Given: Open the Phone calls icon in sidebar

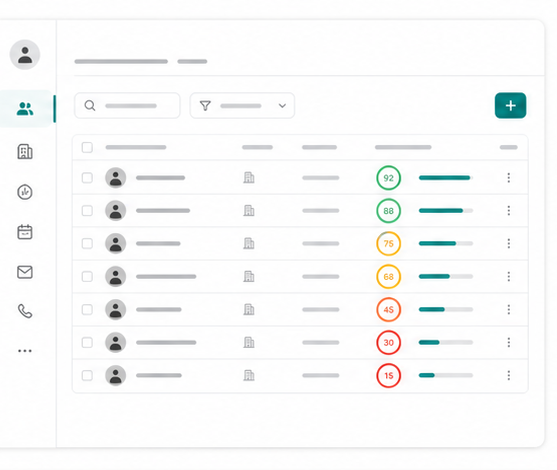Looking at the screenshot, I should [x=25, y=311].
